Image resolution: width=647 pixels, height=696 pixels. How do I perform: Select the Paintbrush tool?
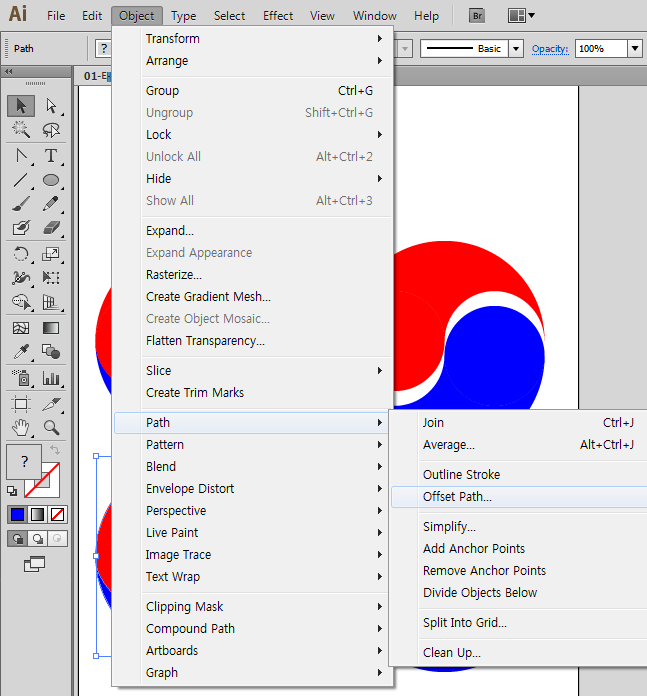[x=21, y=204]
